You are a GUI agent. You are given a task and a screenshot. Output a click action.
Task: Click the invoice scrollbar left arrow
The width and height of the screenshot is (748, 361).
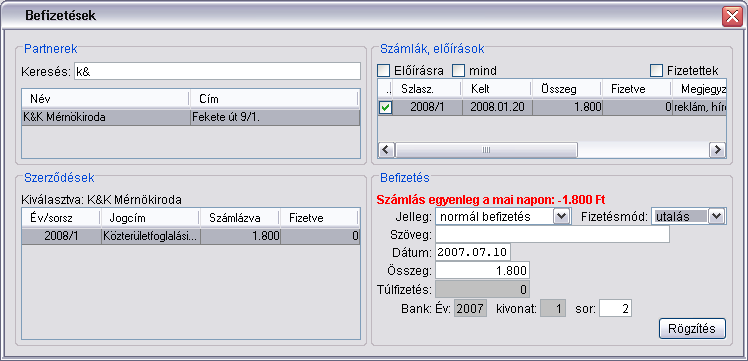[385, 150]
